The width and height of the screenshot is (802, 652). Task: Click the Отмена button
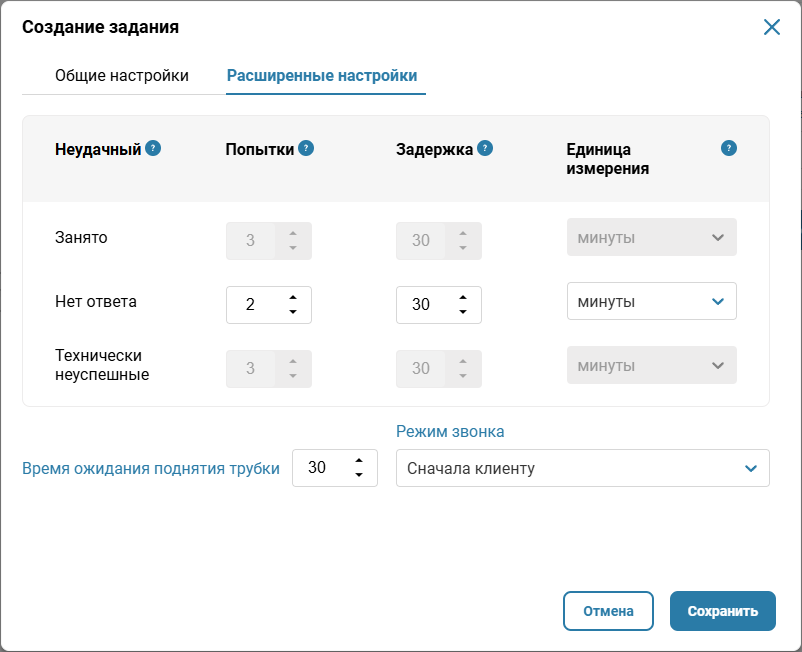608,611
